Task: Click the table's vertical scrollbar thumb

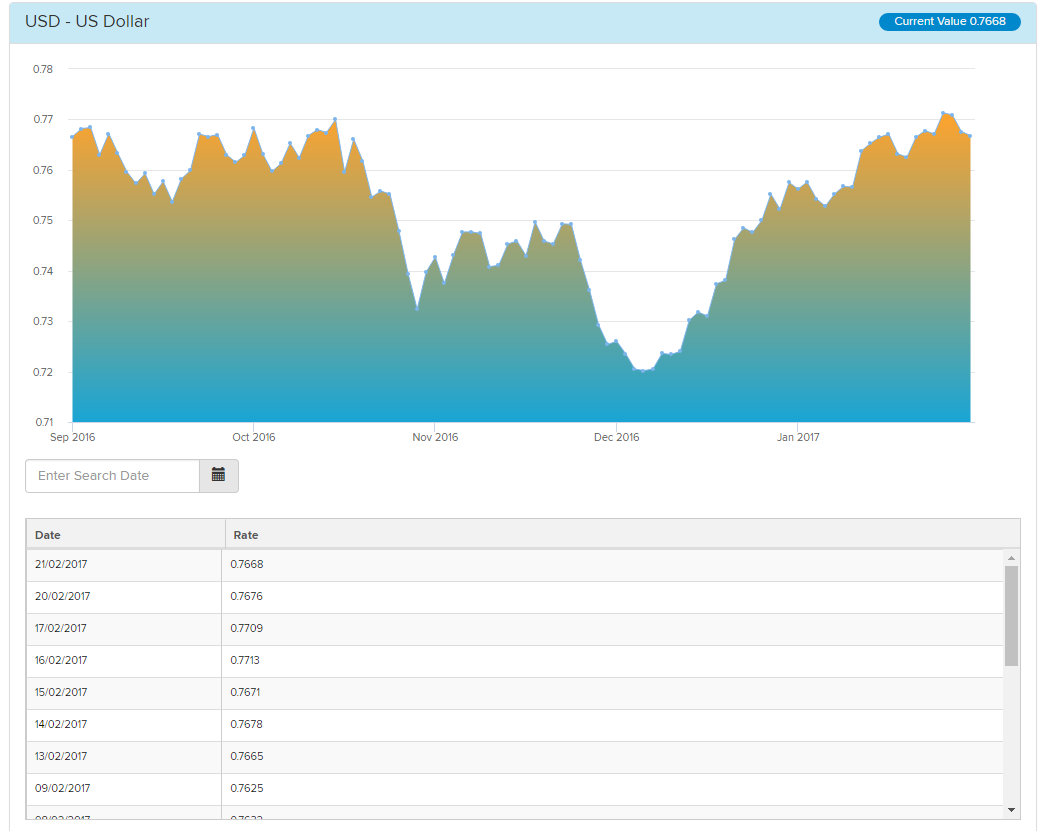Action: tap(1011, 615)
